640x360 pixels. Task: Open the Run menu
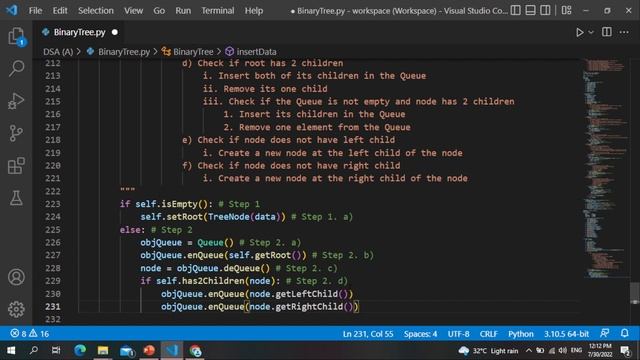click(183, 11)
